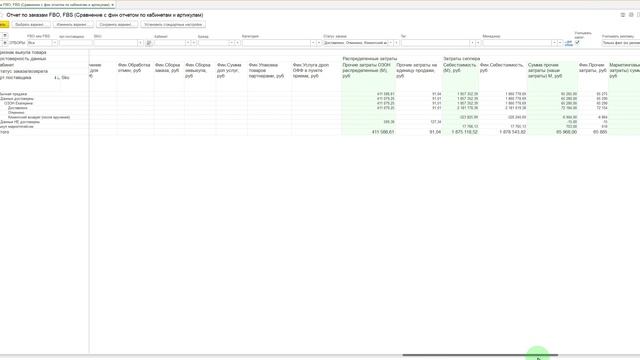Expand the ОТБОРЫ filters toggle
This screenshot has width=640, height=360.
coord(5,42)
